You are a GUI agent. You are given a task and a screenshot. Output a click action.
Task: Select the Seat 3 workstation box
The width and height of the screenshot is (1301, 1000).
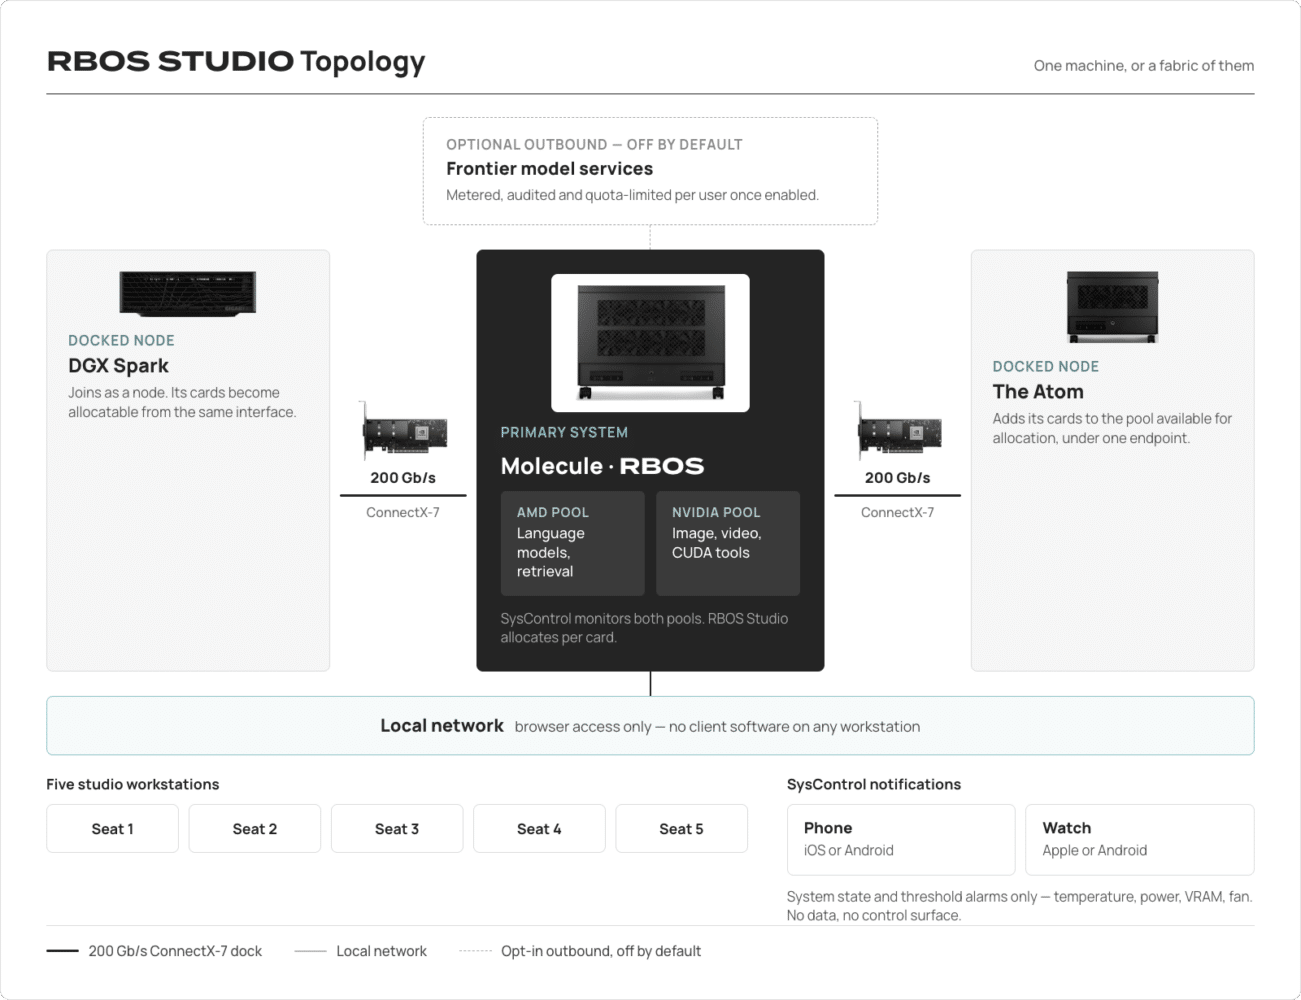pyautogui.click(x=397, y=828)
